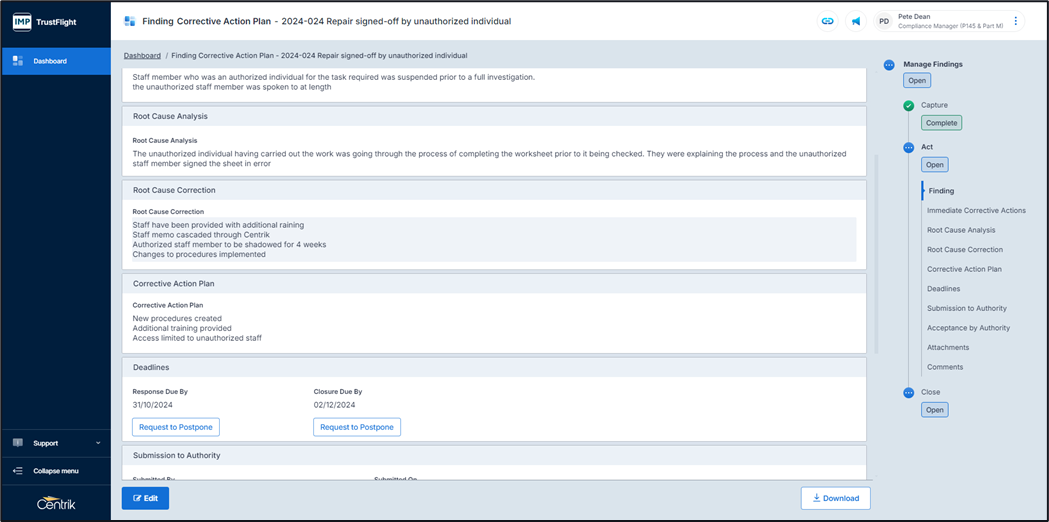Click the Close step circle icon
This screenshot has width=1049, height=522.
[908, 393]
